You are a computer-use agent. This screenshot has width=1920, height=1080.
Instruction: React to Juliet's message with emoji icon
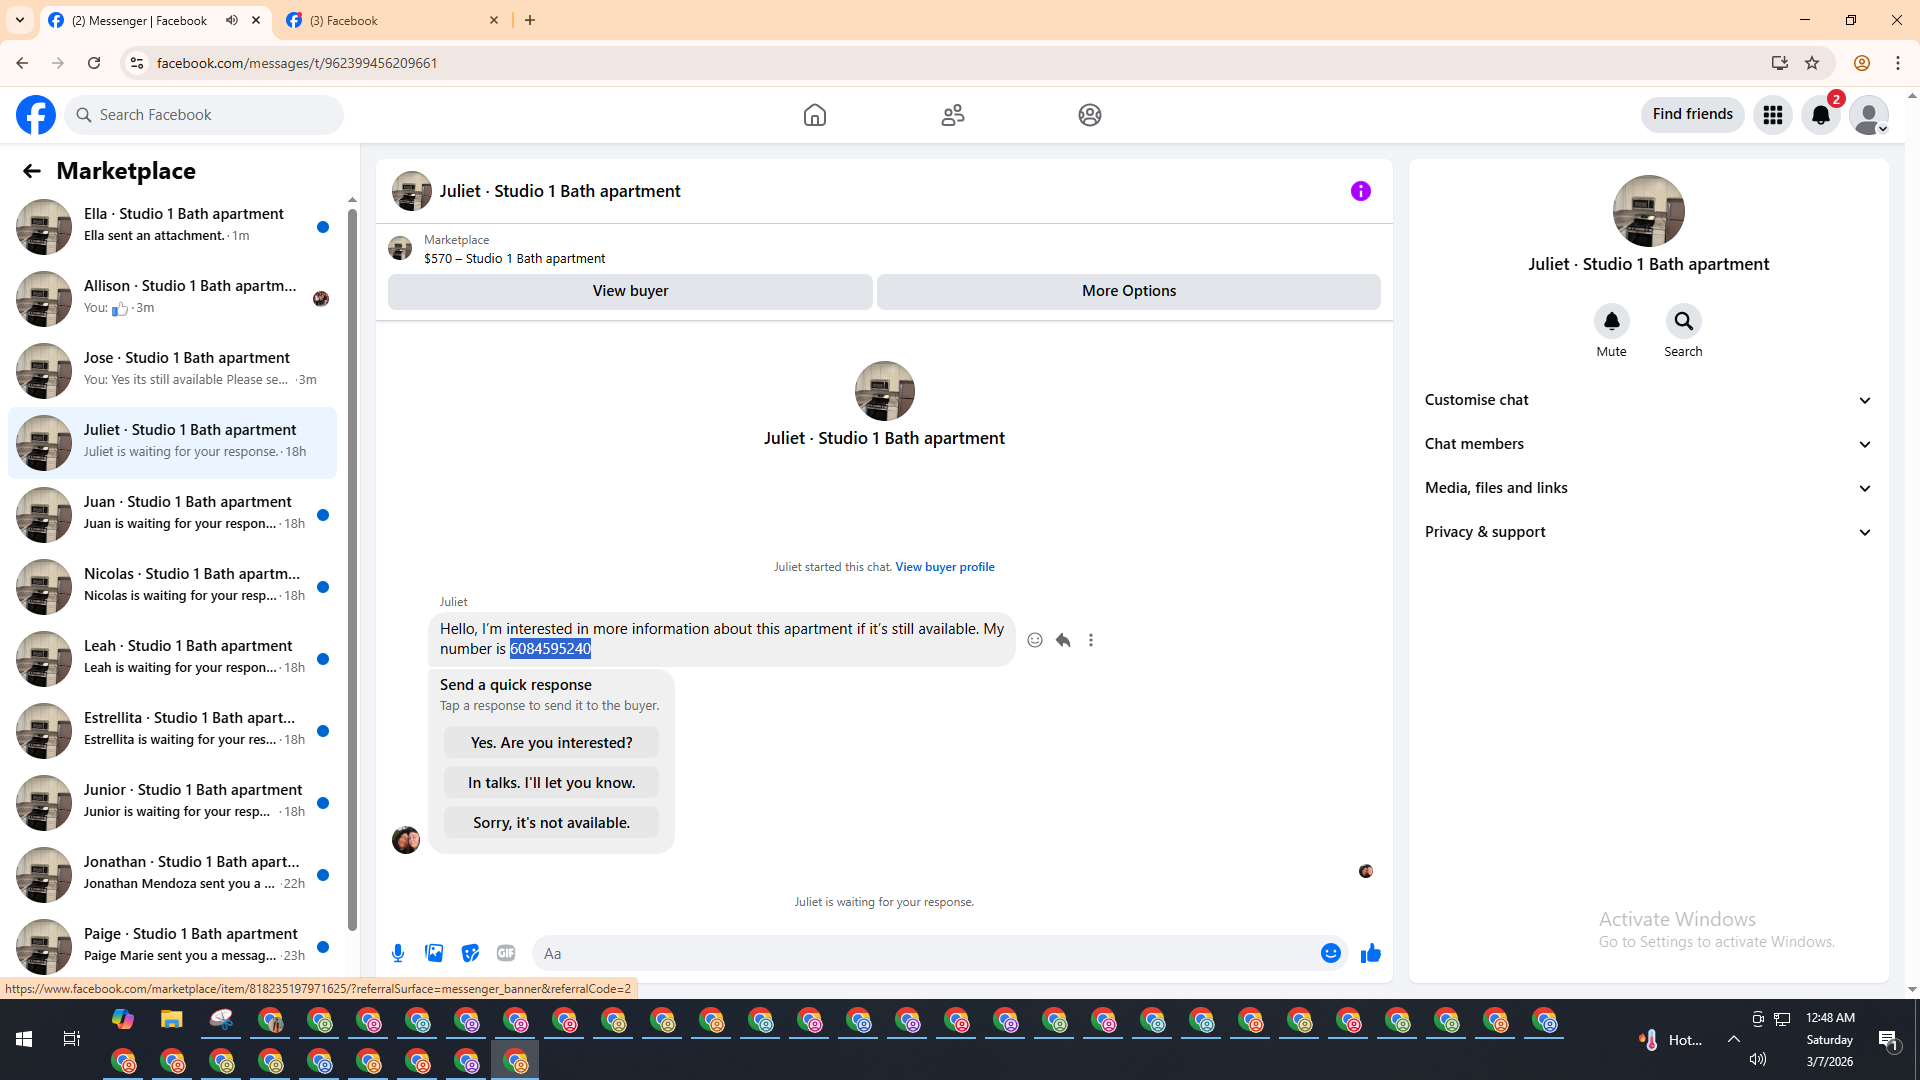(x=1035, y=640)
